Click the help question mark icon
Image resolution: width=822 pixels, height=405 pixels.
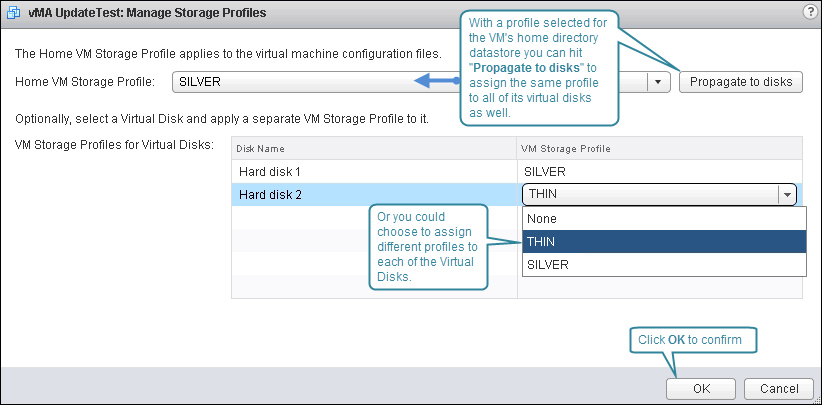[x=809, y=13]
